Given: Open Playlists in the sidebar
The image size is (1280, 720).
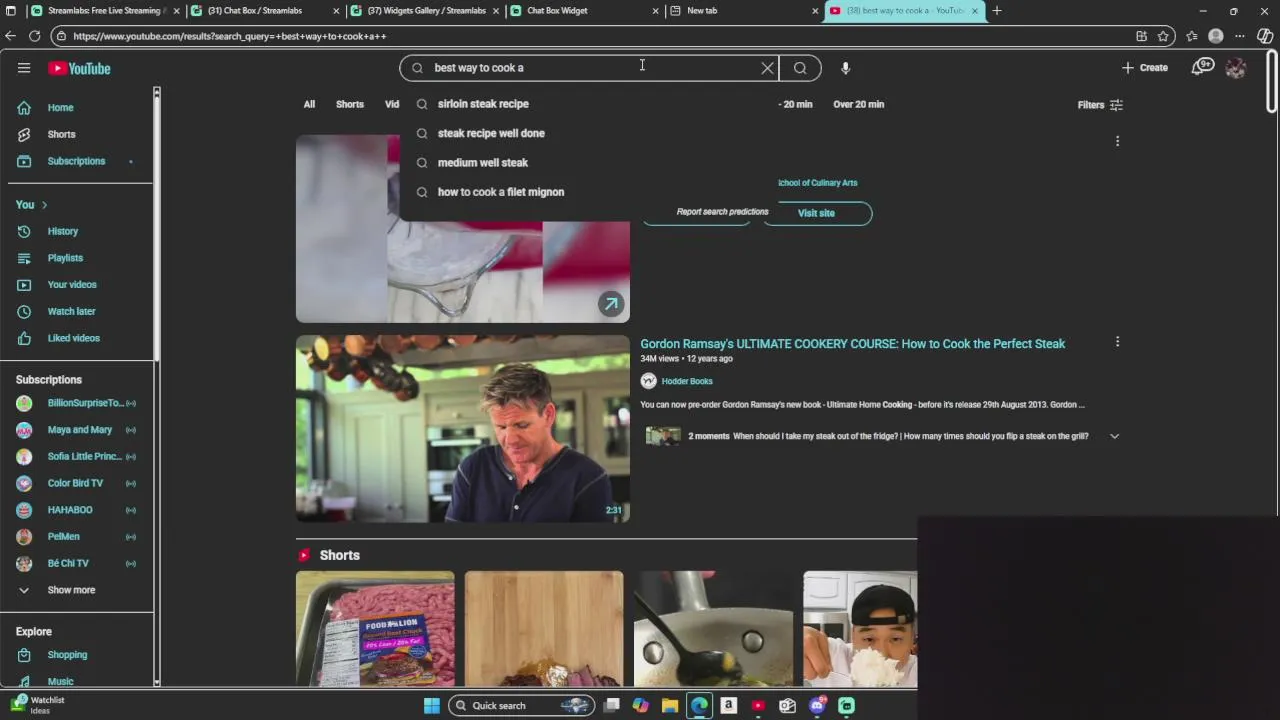Looking at the screenshot, I should 65,258.
